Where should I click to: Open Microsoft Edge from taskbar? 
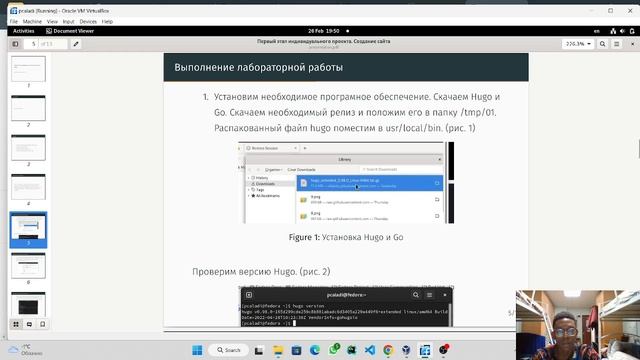pyautogui.click(x=315, y=350)
